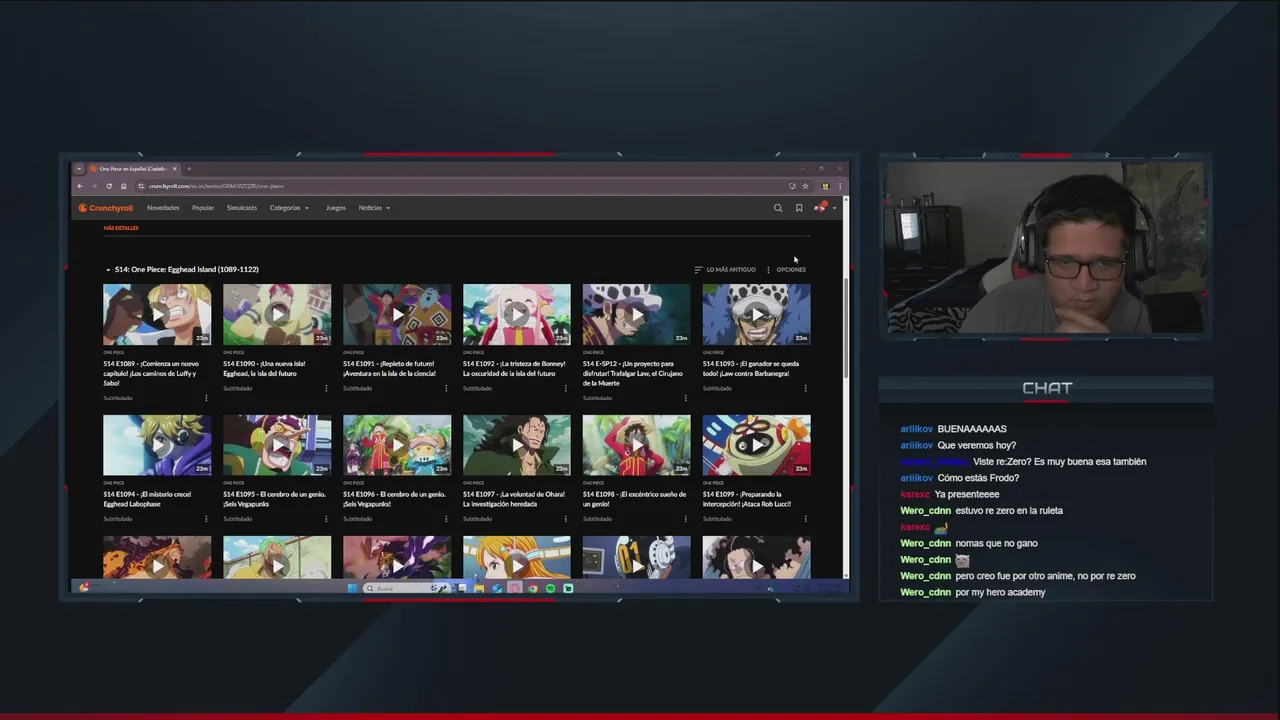Open the title link of S14 E1089
This screenshot has height=720, width=1280.
[x=153, y=373]
